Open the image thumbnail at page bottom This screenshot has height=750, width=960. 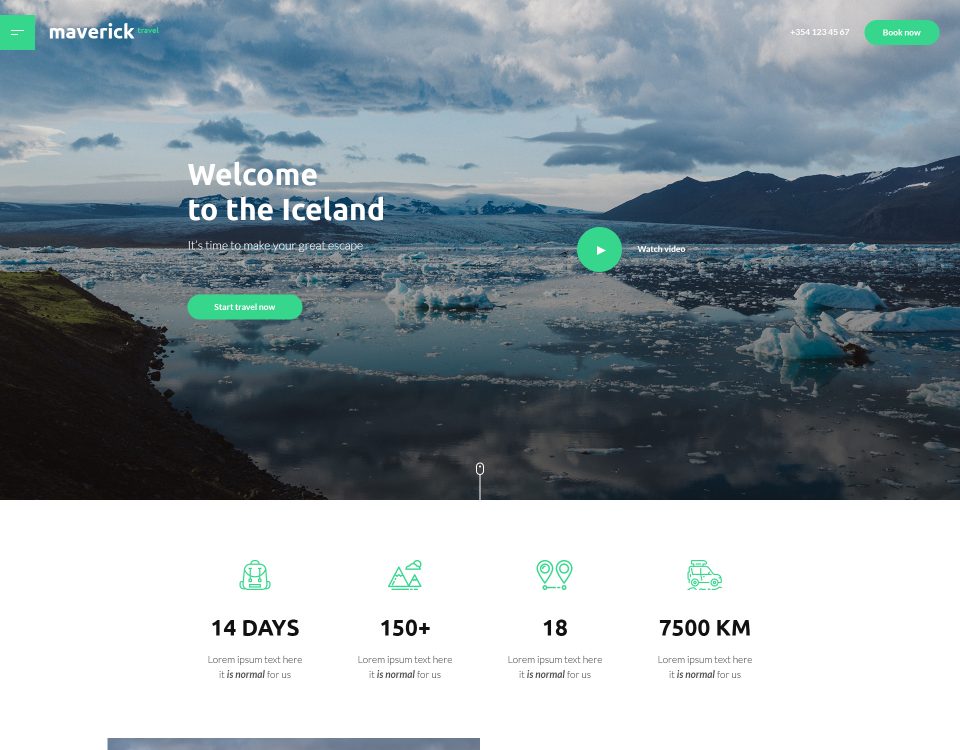point(293,744)
